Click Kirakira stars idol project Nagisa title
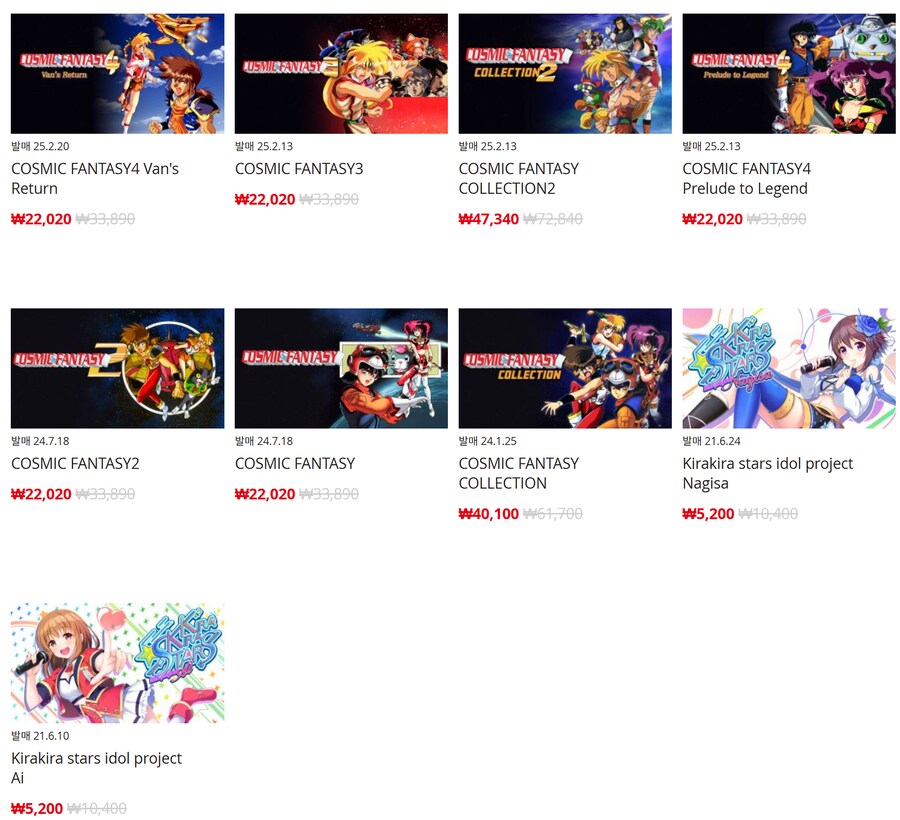This screenshot has height=820, width=900. [768, 473]
